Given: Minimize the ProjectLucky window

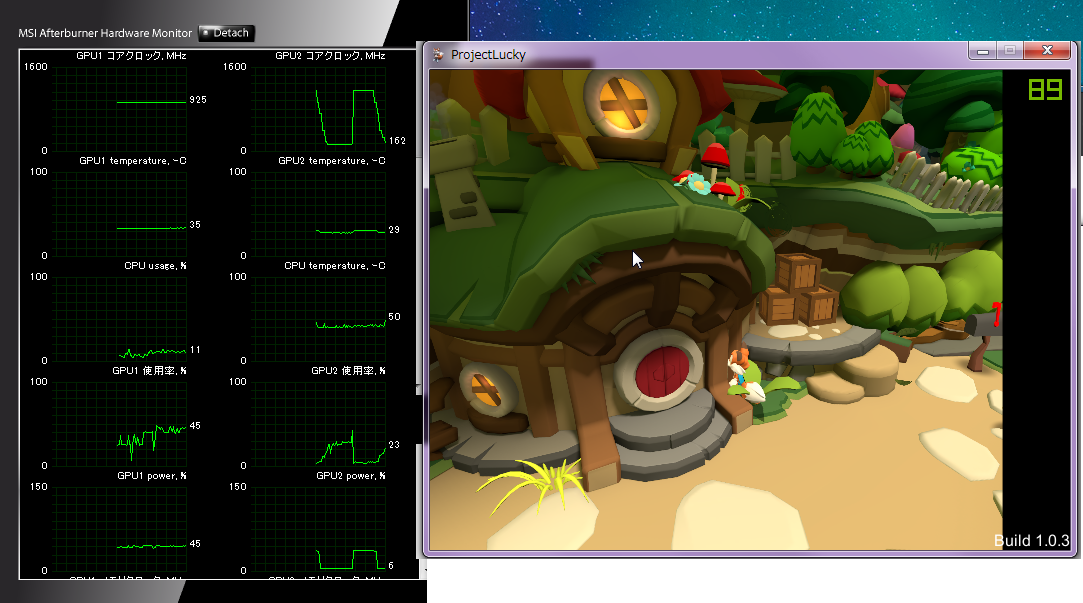Looking at the screenshot, I should (983, 50).
